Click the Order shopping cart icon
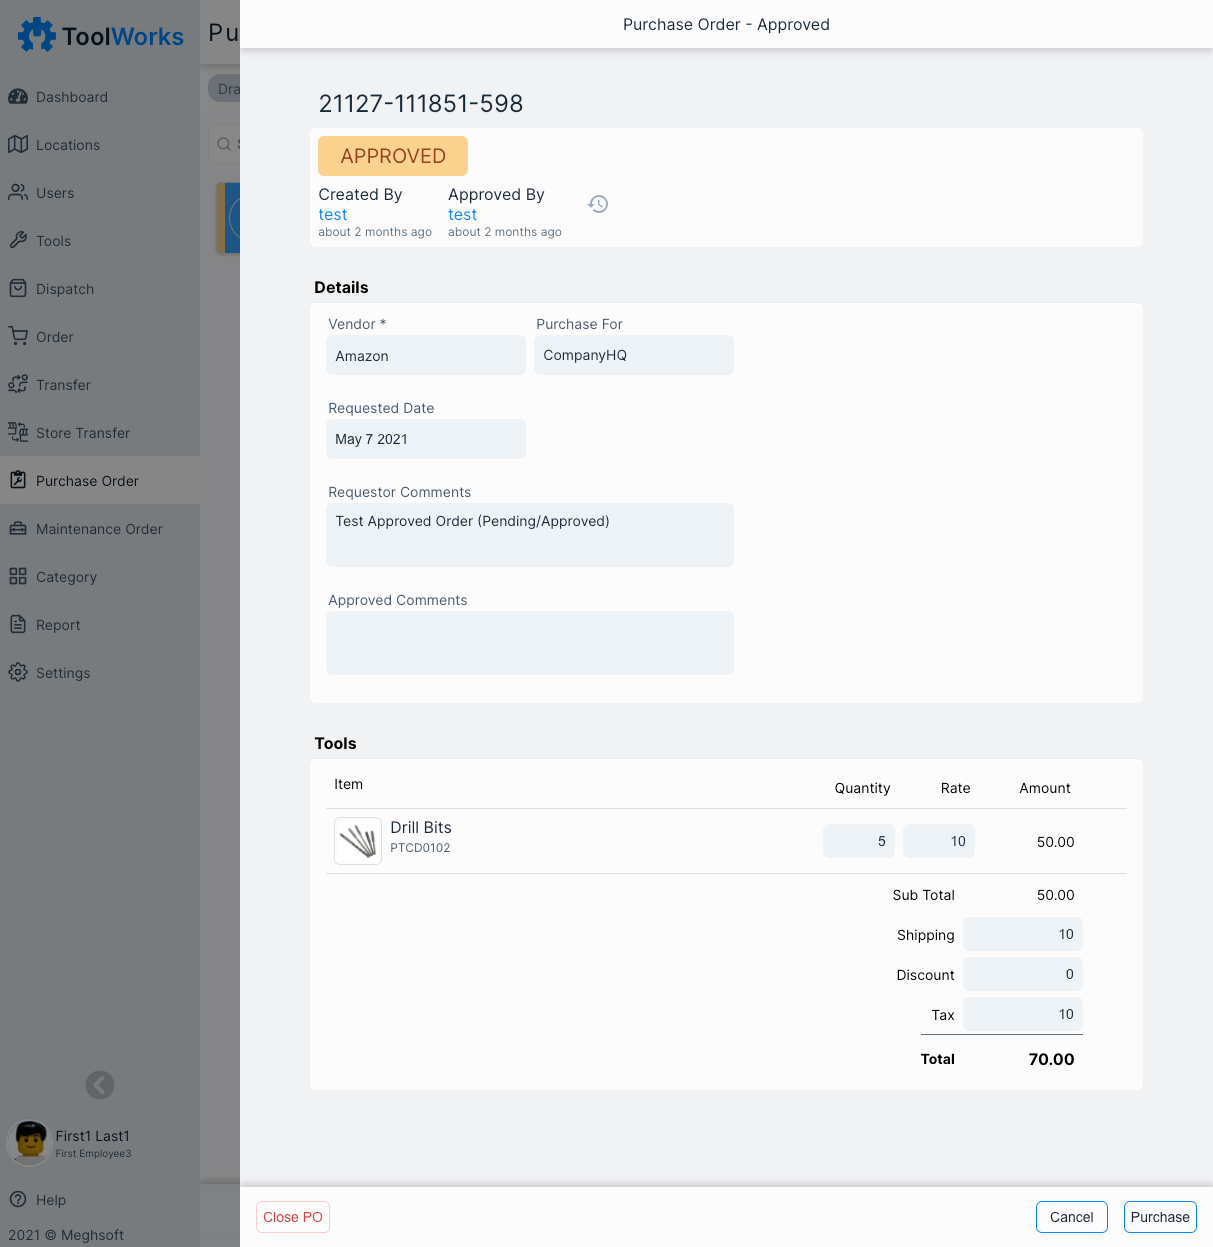Image resolution: width=1213 pixels, height=1247 pixels. [x=18, y=337]
